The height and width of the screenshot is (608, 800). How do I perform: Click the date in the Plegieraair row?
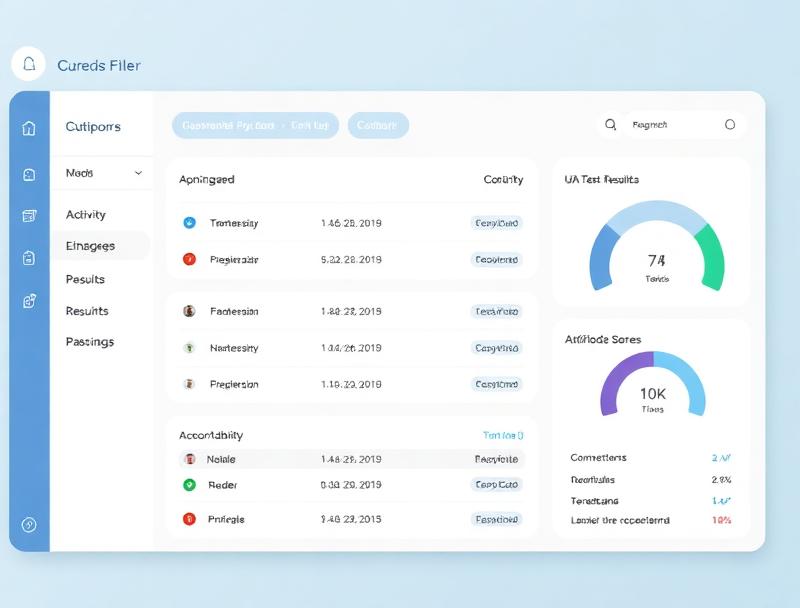click(351, 260)
